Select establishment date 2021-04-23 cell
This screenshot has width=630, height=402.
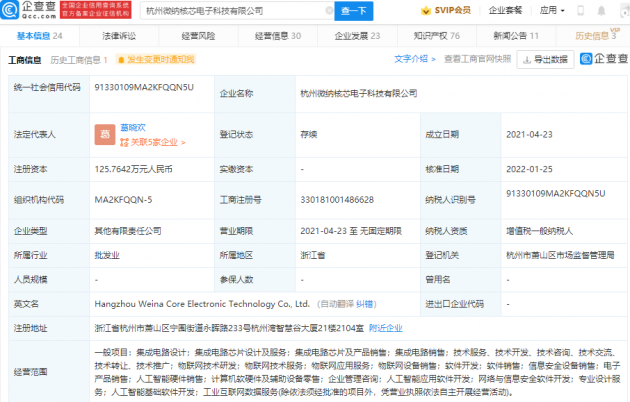tap(529, 135)
